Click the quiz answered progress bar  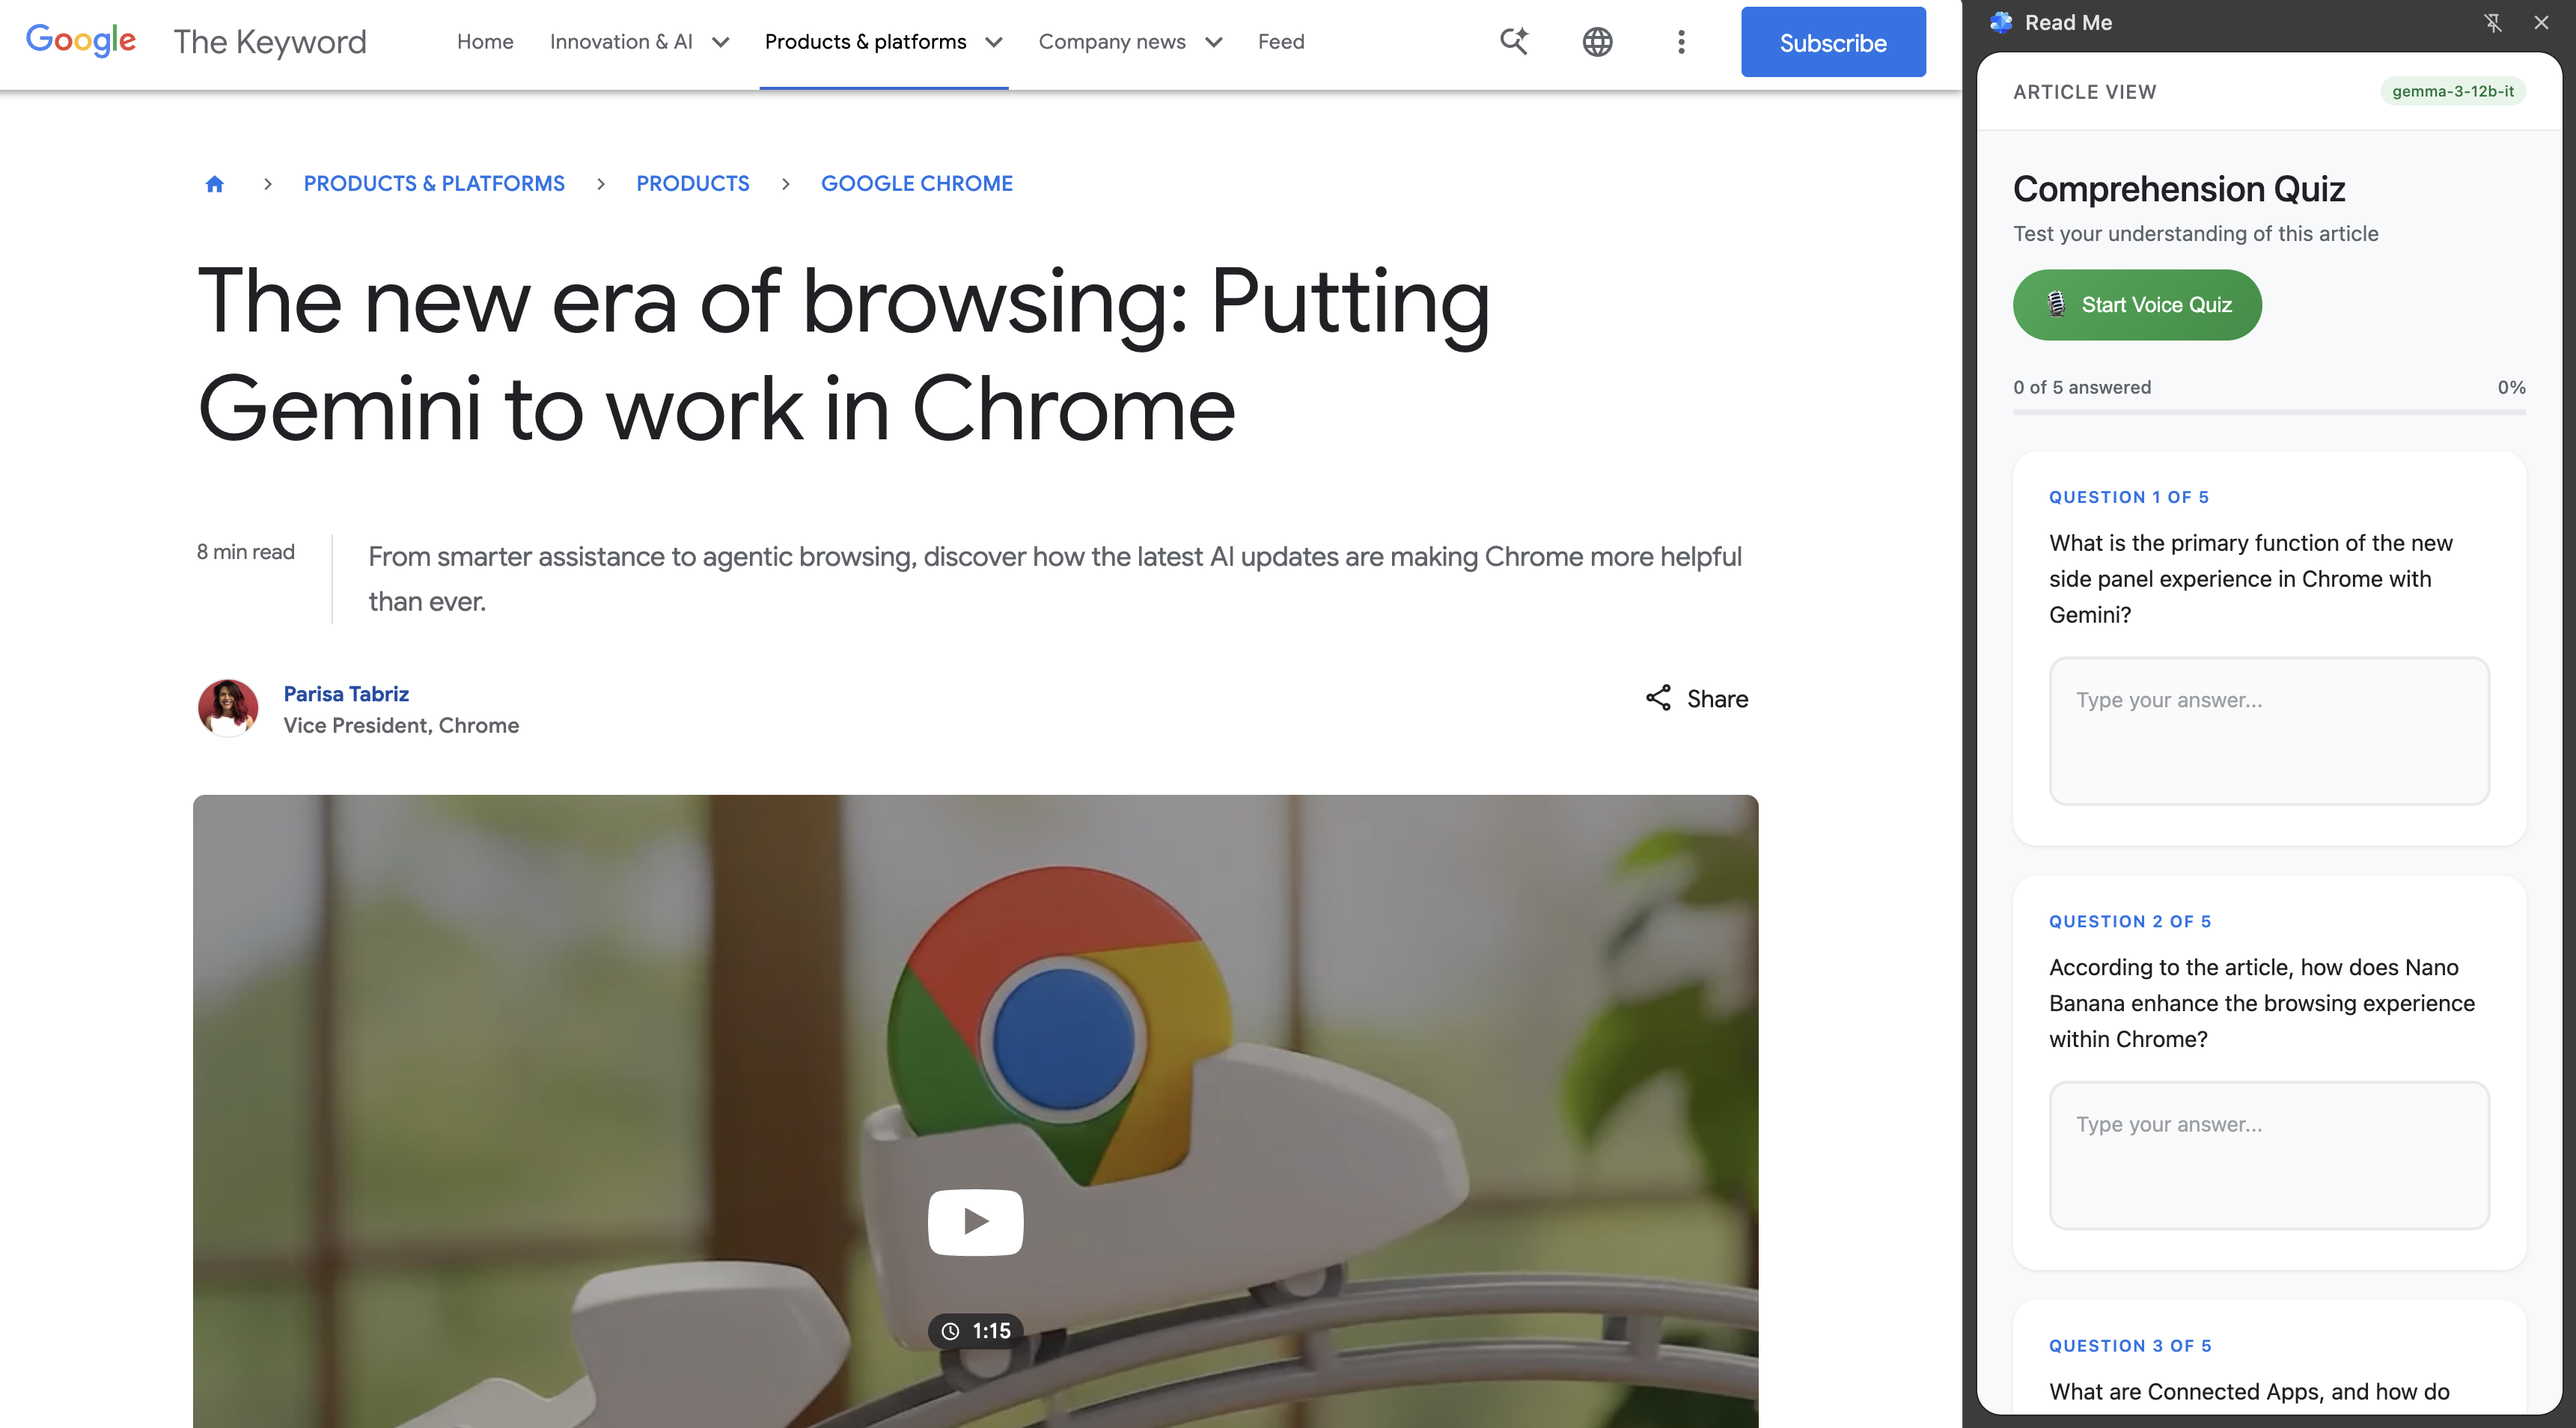coord(2269,412)
